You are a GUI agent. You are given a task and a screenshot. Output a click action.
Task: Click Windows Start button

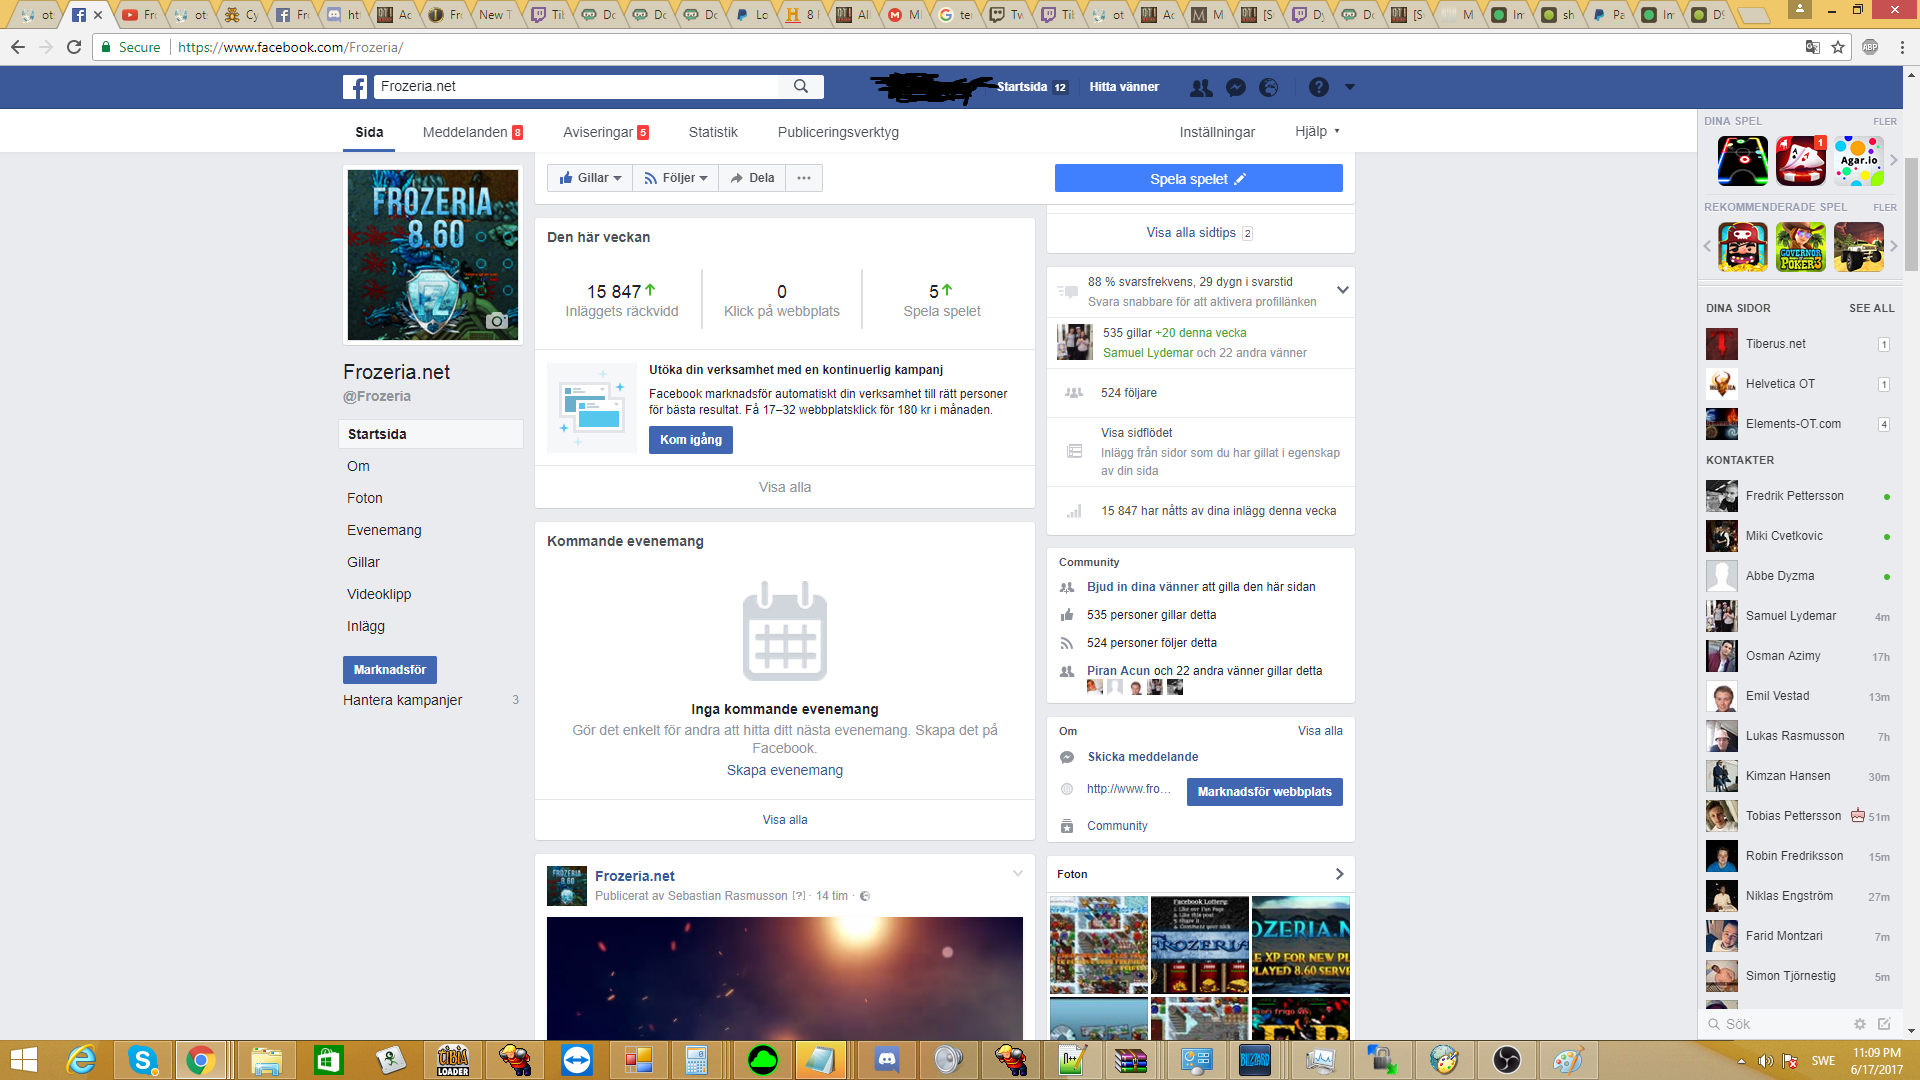pyautogui.click(x=24, y=1060)
